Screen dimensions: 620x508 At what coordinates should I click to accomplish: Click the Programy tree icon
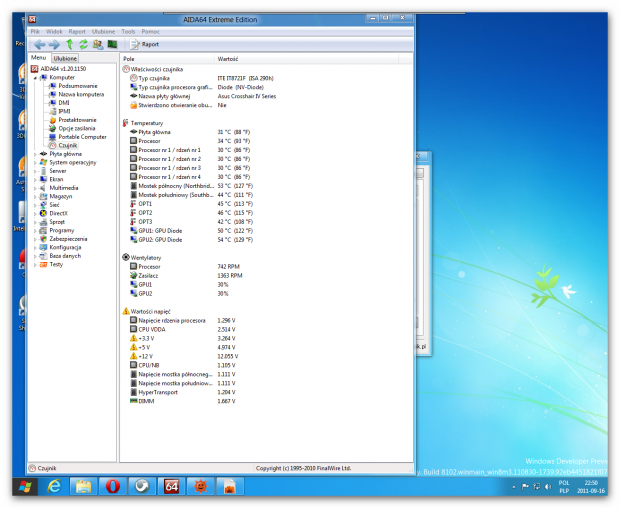[x=43, y=230]
